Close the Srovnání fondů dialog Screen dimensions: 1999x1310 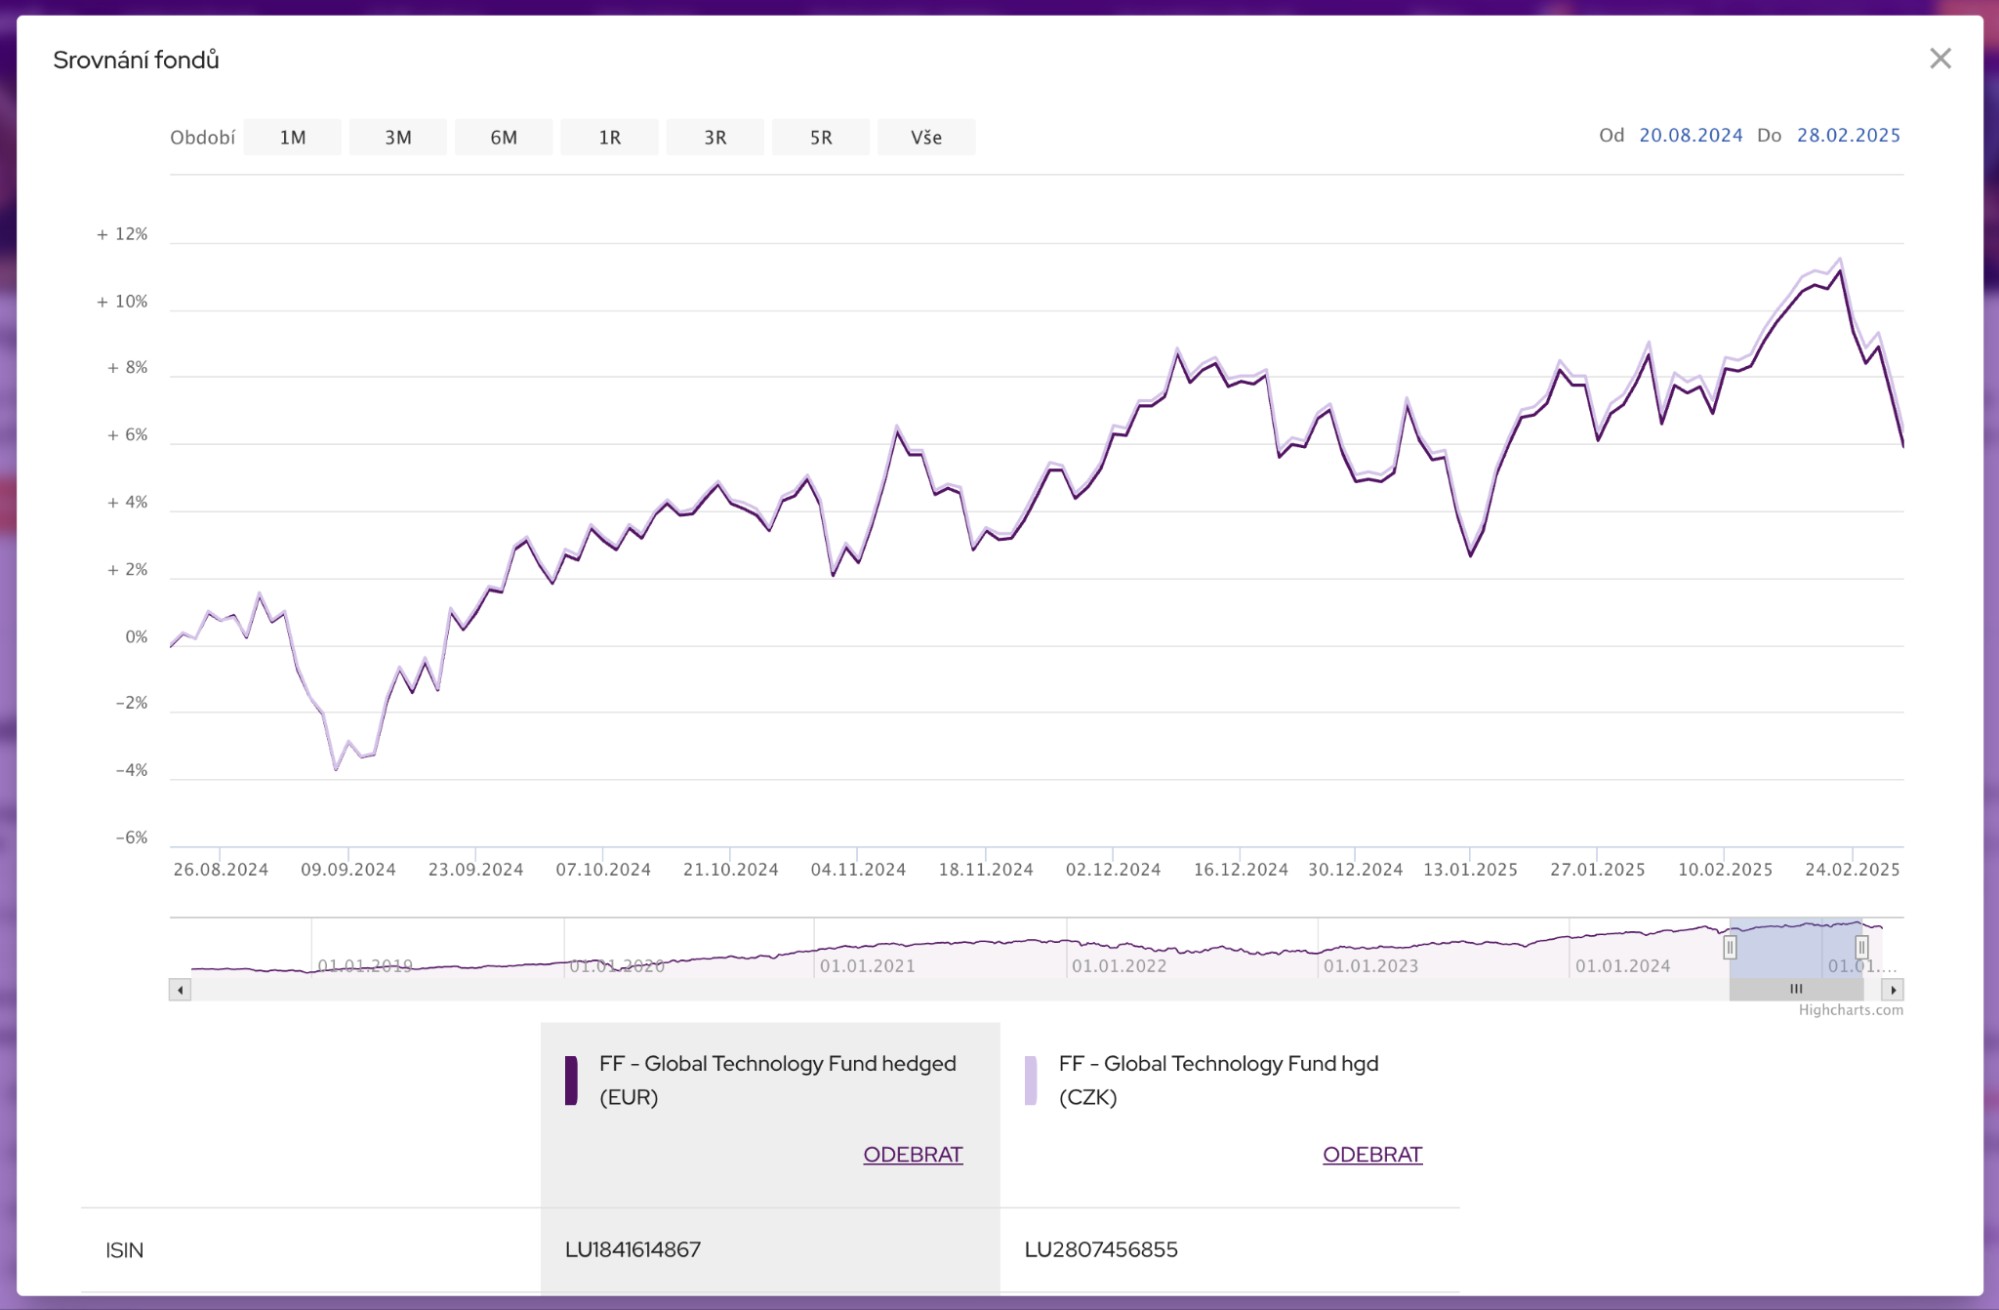[x=1941, y=58]
